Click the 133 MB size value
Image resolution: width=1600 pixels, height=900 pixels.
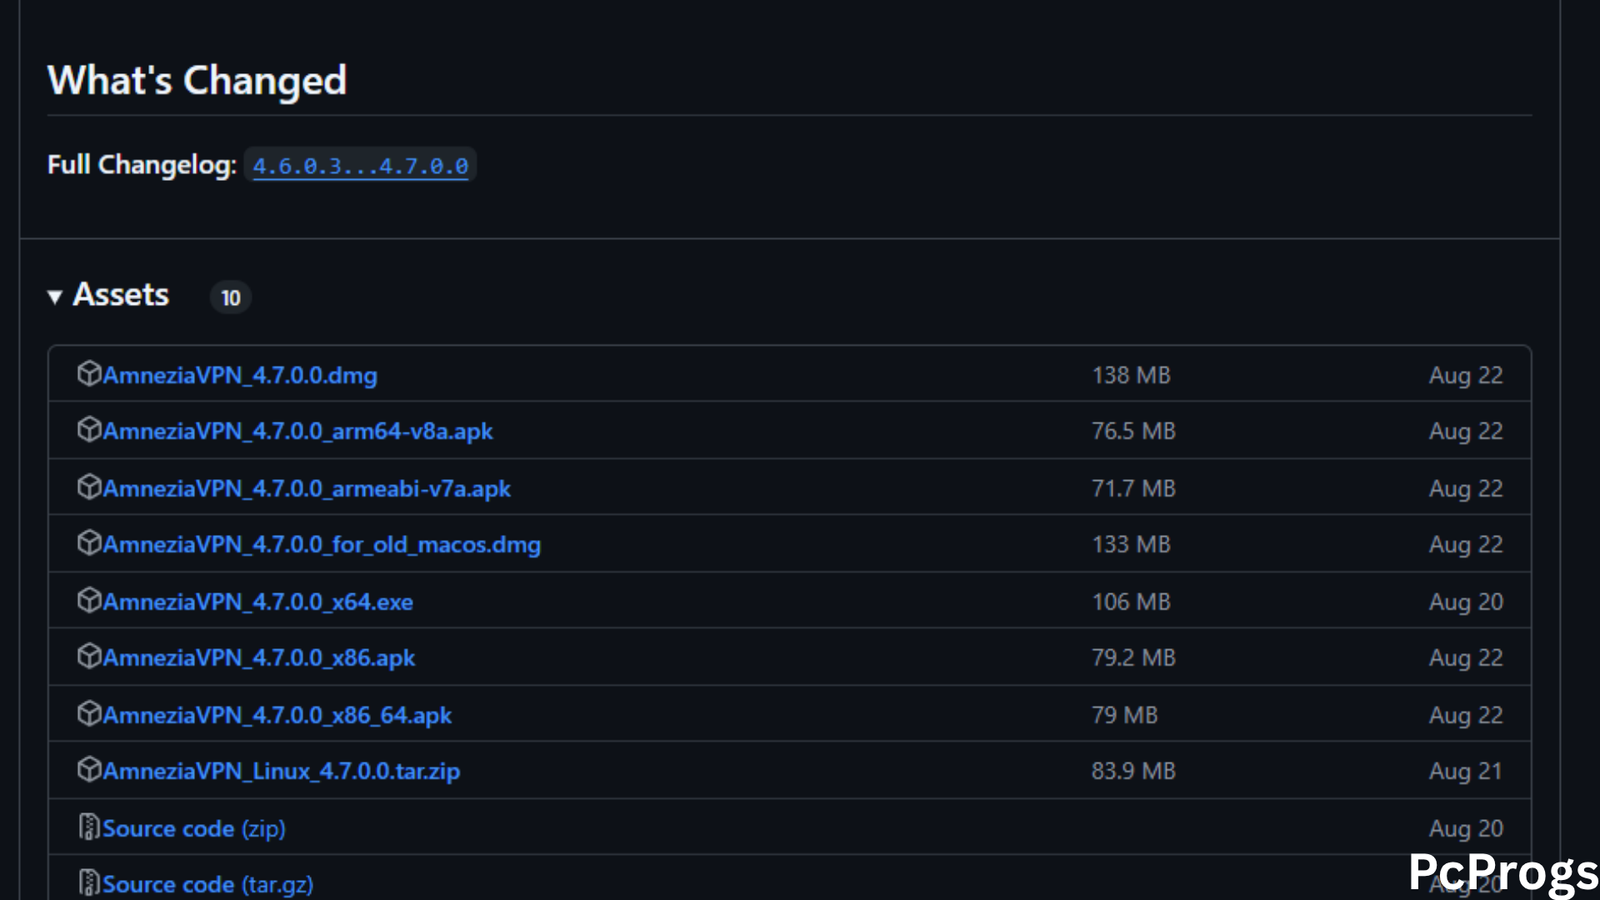1131,544
